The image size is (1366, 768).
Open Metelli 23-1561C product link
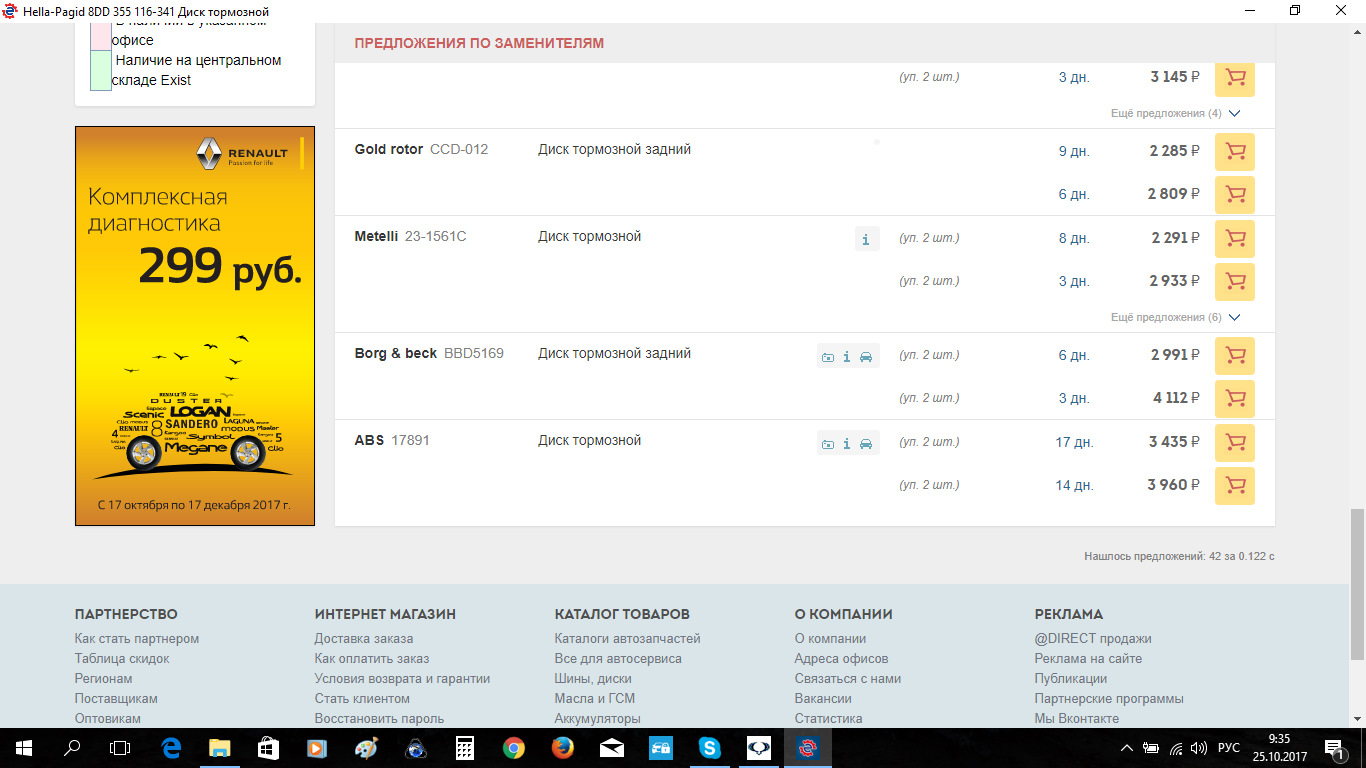410,237
